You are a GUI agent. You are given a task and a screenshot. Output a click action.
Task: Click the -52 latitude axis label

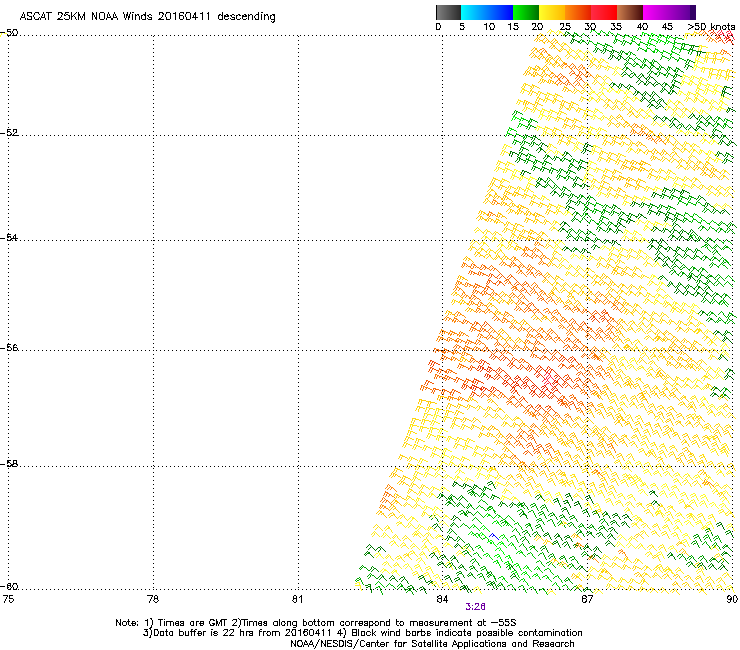(x=9, y=133)
